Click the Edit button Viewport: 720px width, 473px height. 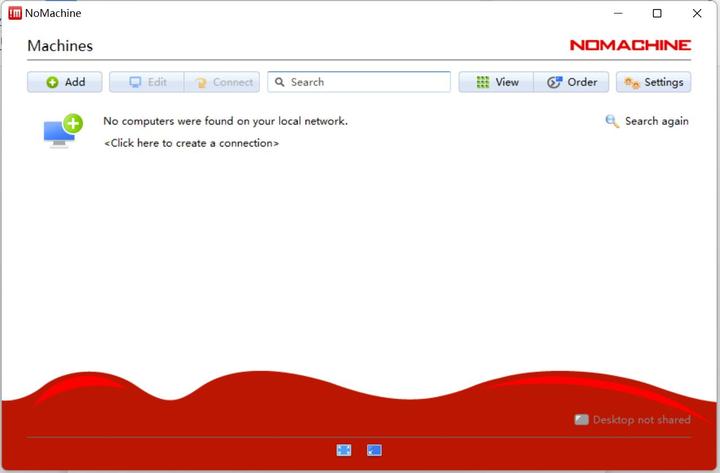coord(147,82)
